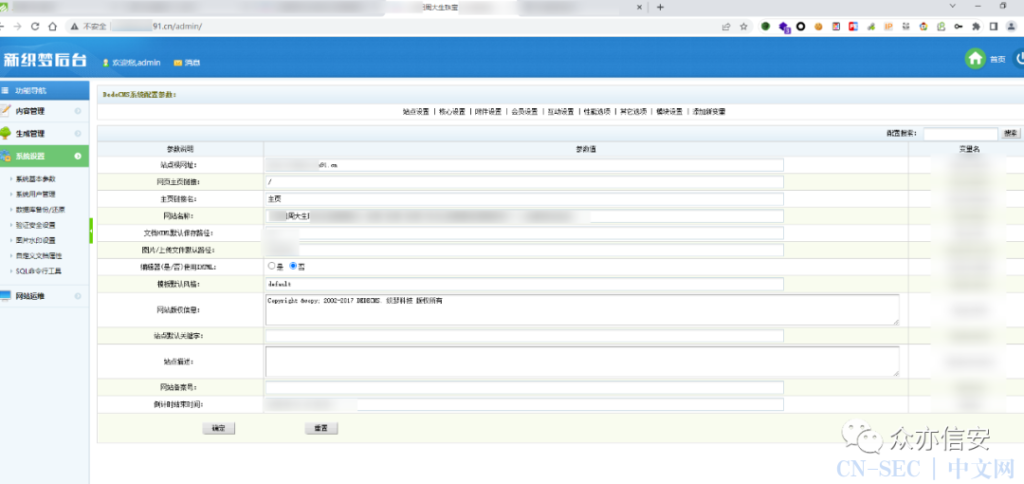Open the browser extensions puzzle icon
1024x484 pixels.
tap(976, 27)
